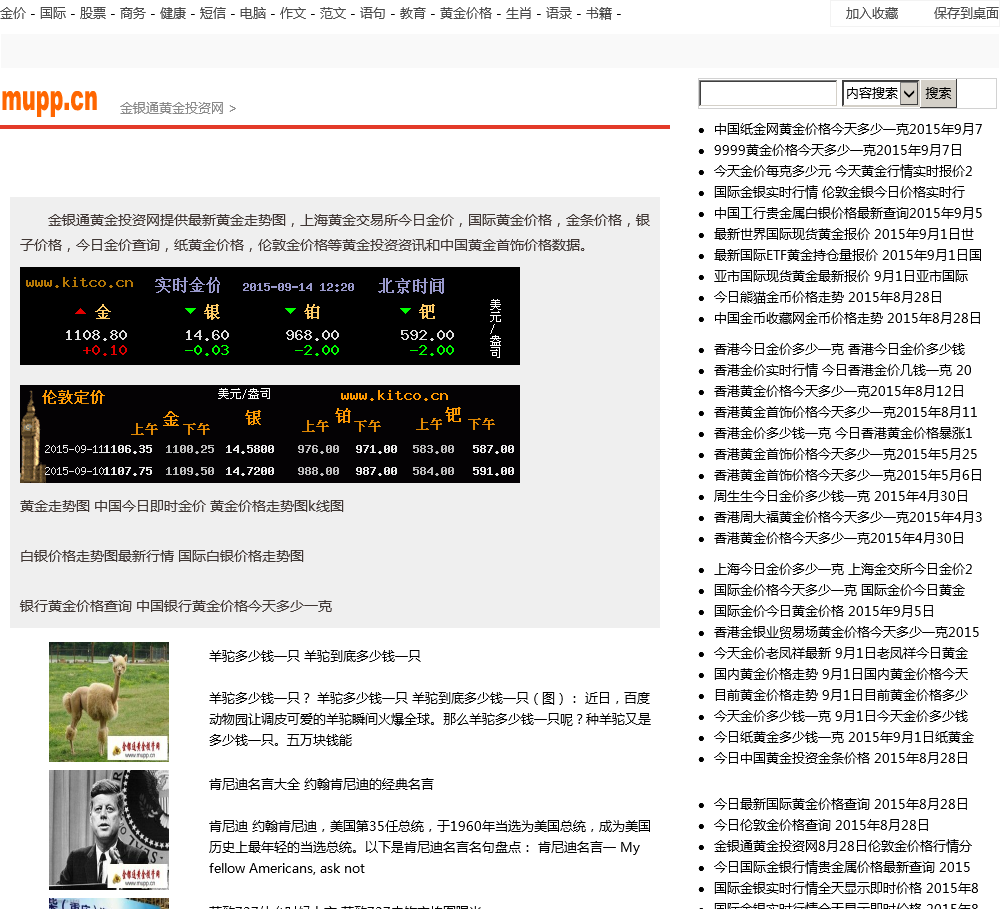Image resolution: width=1000 pixels, height=909 pixels.
Task: Click the 搜索 search button
Action: click(938, 93)
